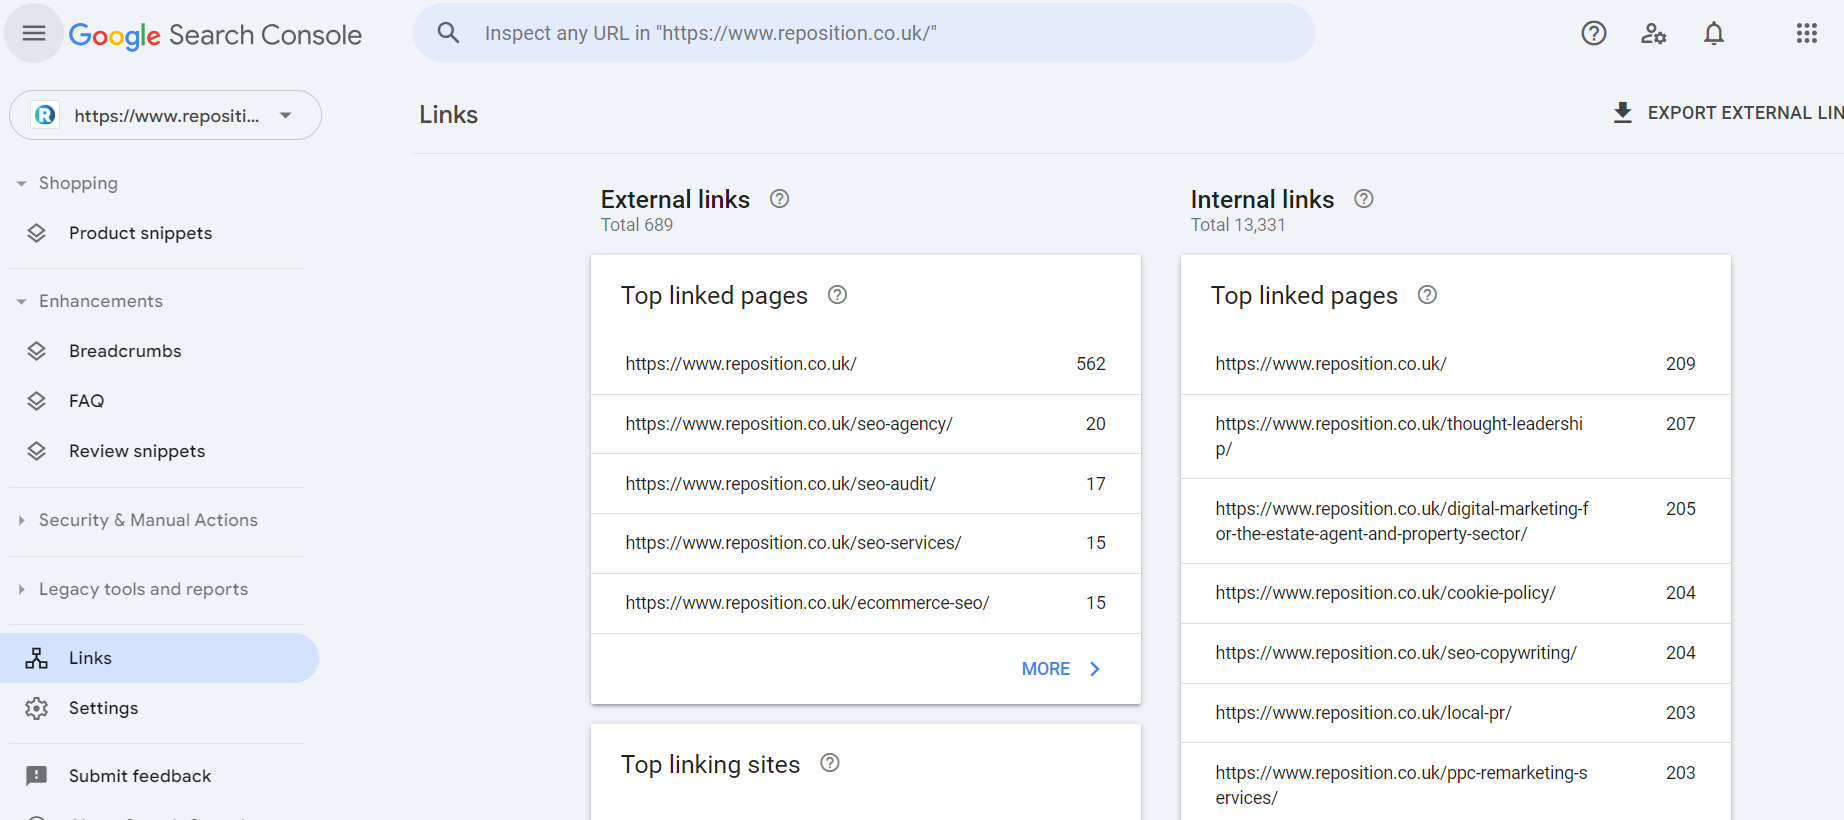Open internal row for homepage with 209 links
This screenshot has width=1844, height=820.
pyautogui.click(x=1456, y=364)
